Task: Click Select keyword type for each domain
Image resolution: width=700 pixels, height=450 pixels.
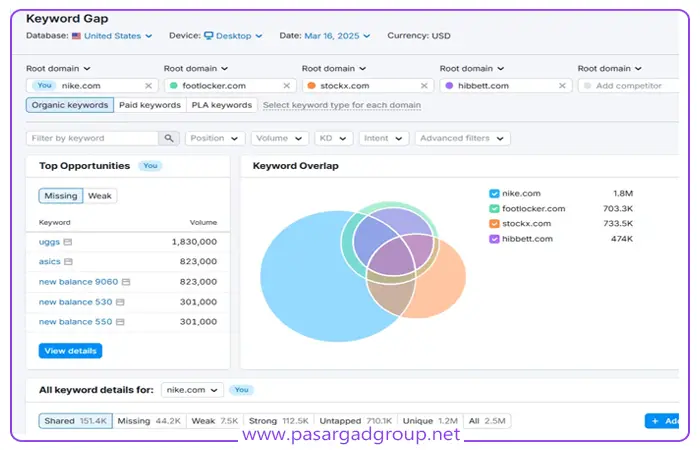Action: [342, 105]
